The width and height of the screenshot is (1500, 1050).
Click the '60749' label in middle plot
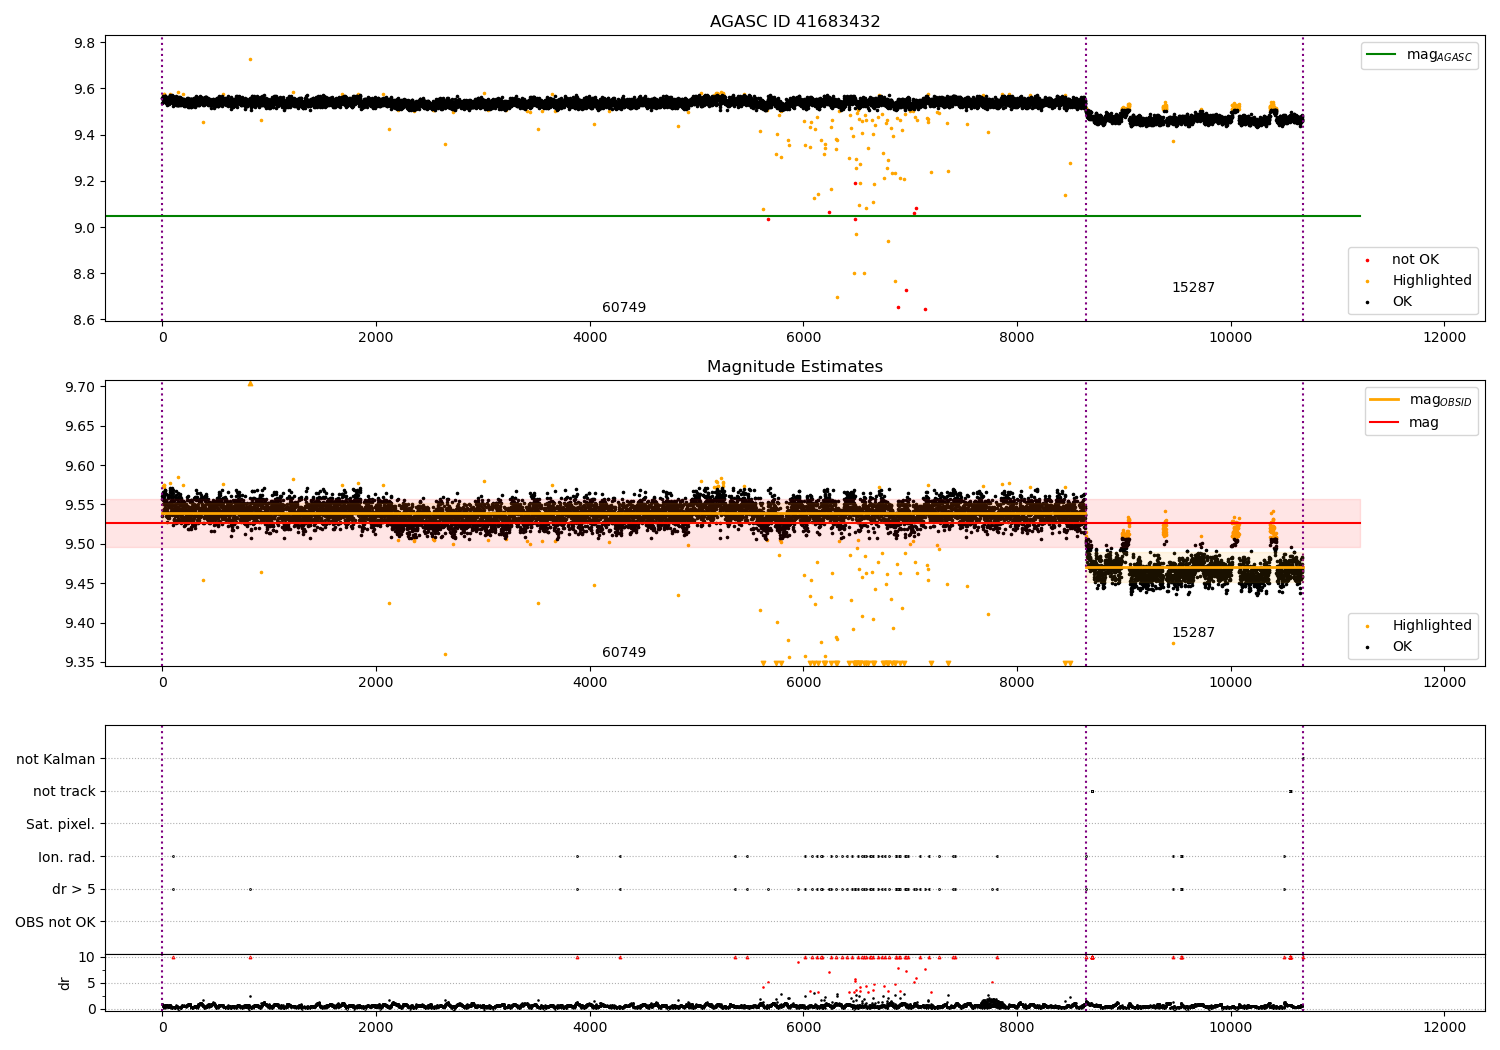pyautogui.click(x=624, y=653)
